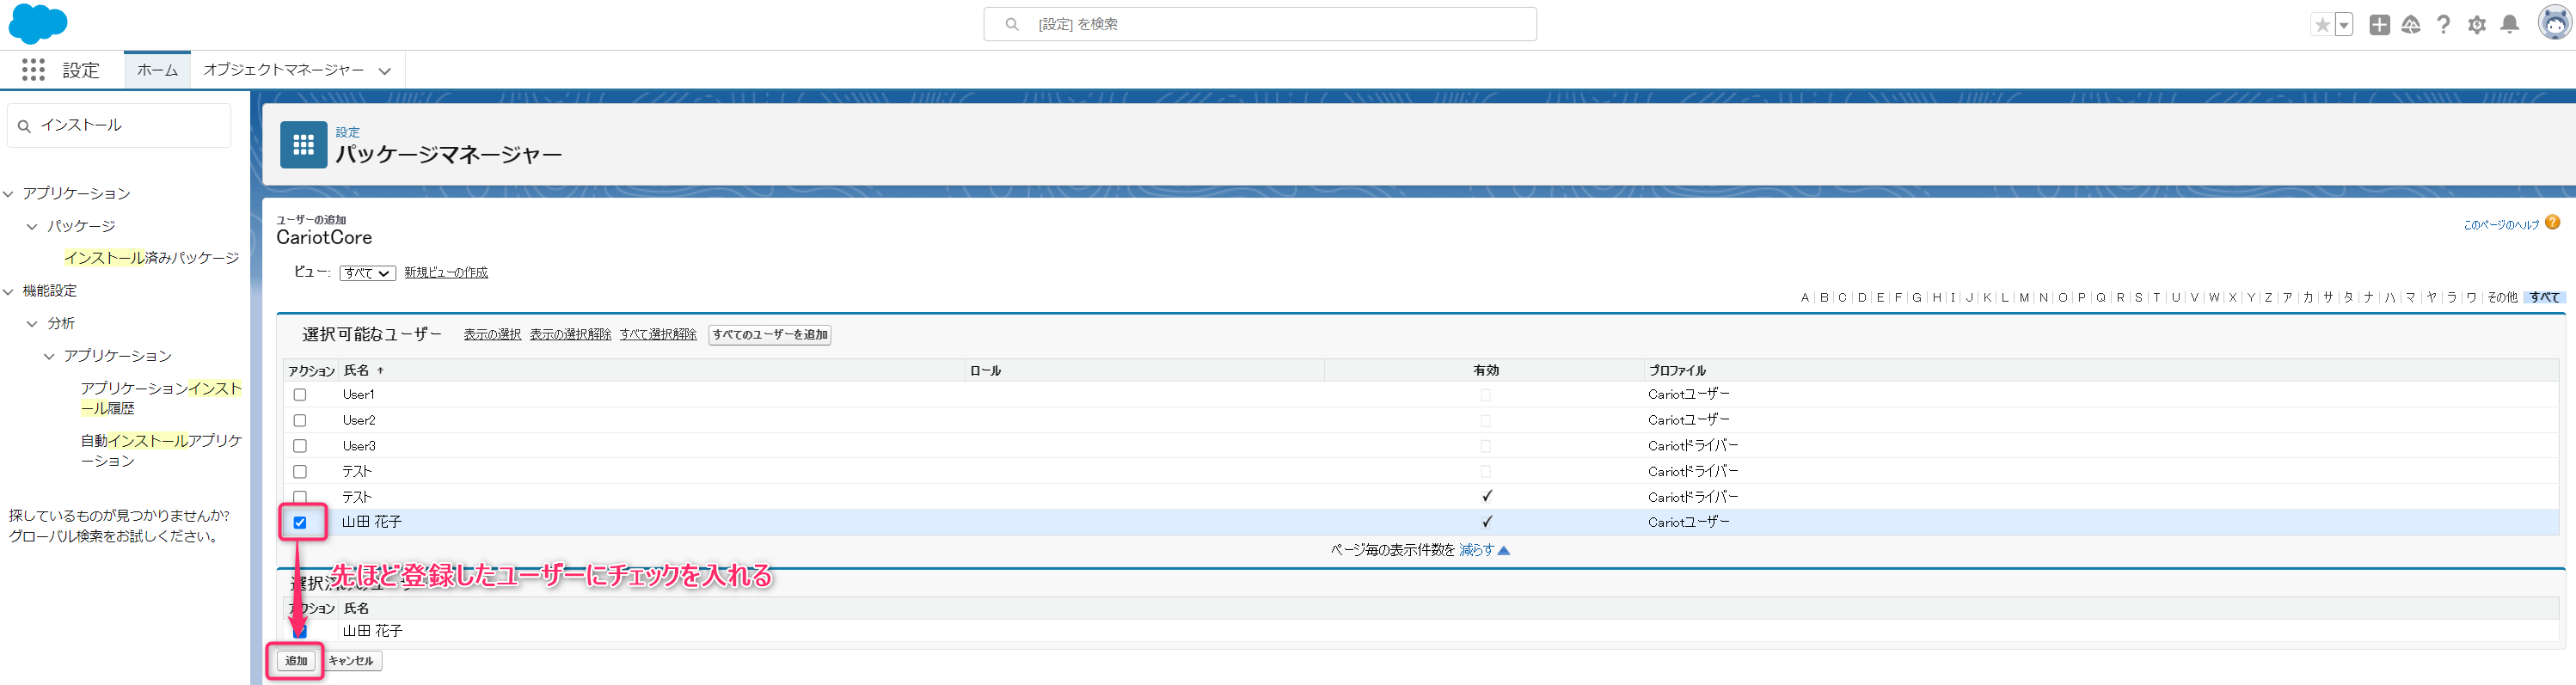Click the Package Manager page icon
Viewport: 2576px width, 685px height.
pos(303,145)
